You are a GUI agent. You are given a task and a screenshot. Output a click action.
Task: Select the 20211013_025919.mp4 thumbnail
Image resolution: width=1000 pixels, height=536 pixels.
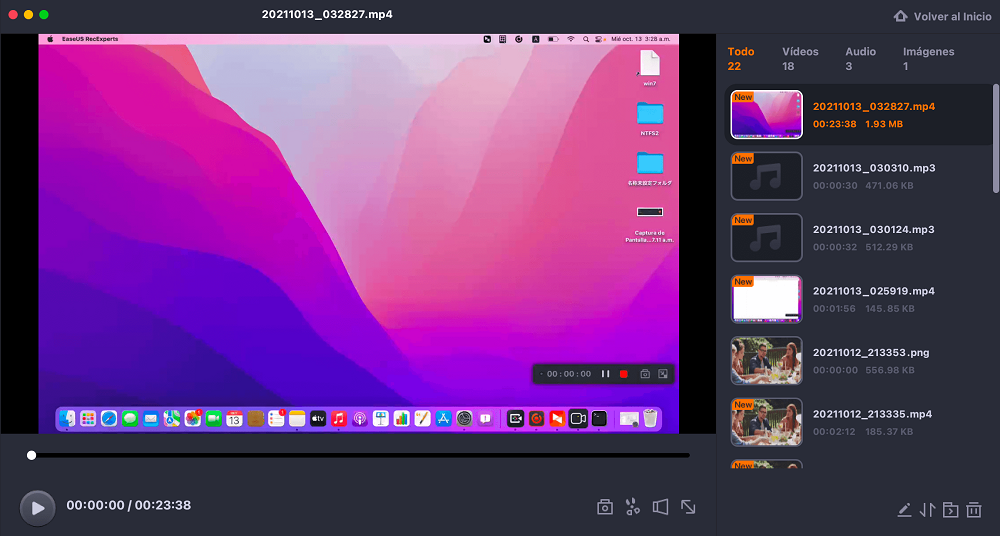[x=766, y=299]
